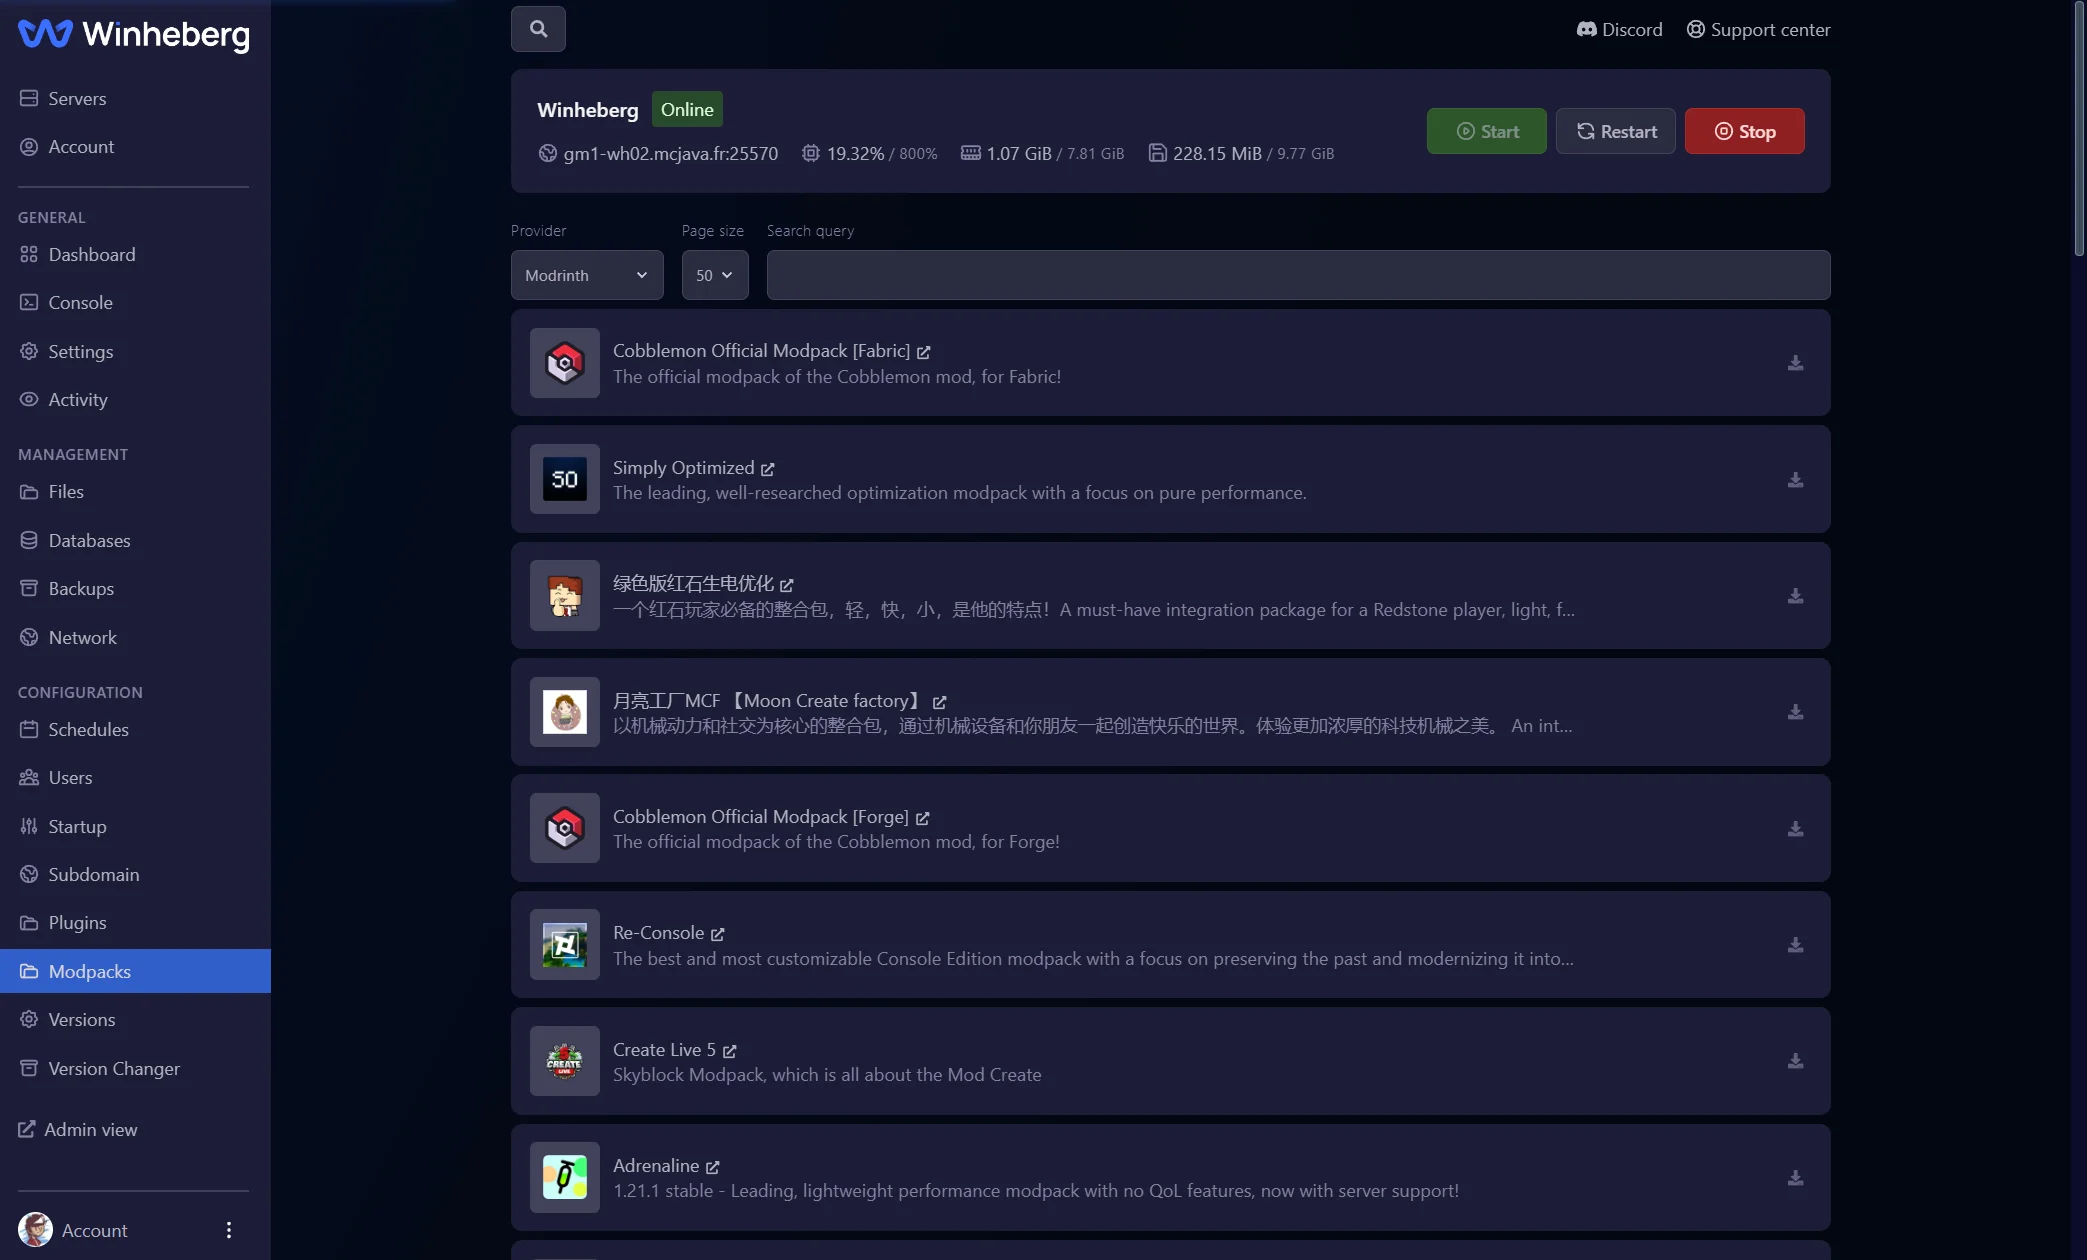Download the Adrenaline modpack
2087x1260 pixels.
click(1795, 1178)
